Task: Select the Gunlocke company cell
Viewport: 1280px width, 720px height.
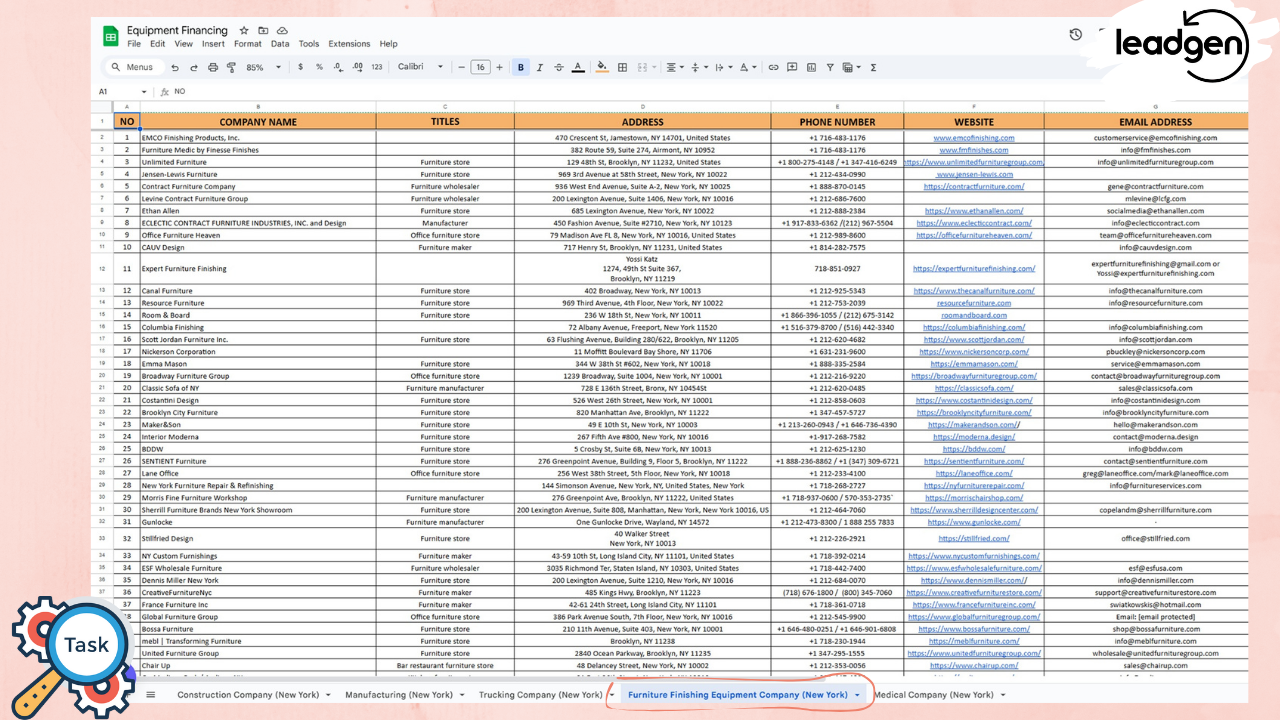Action: (258, 522)
